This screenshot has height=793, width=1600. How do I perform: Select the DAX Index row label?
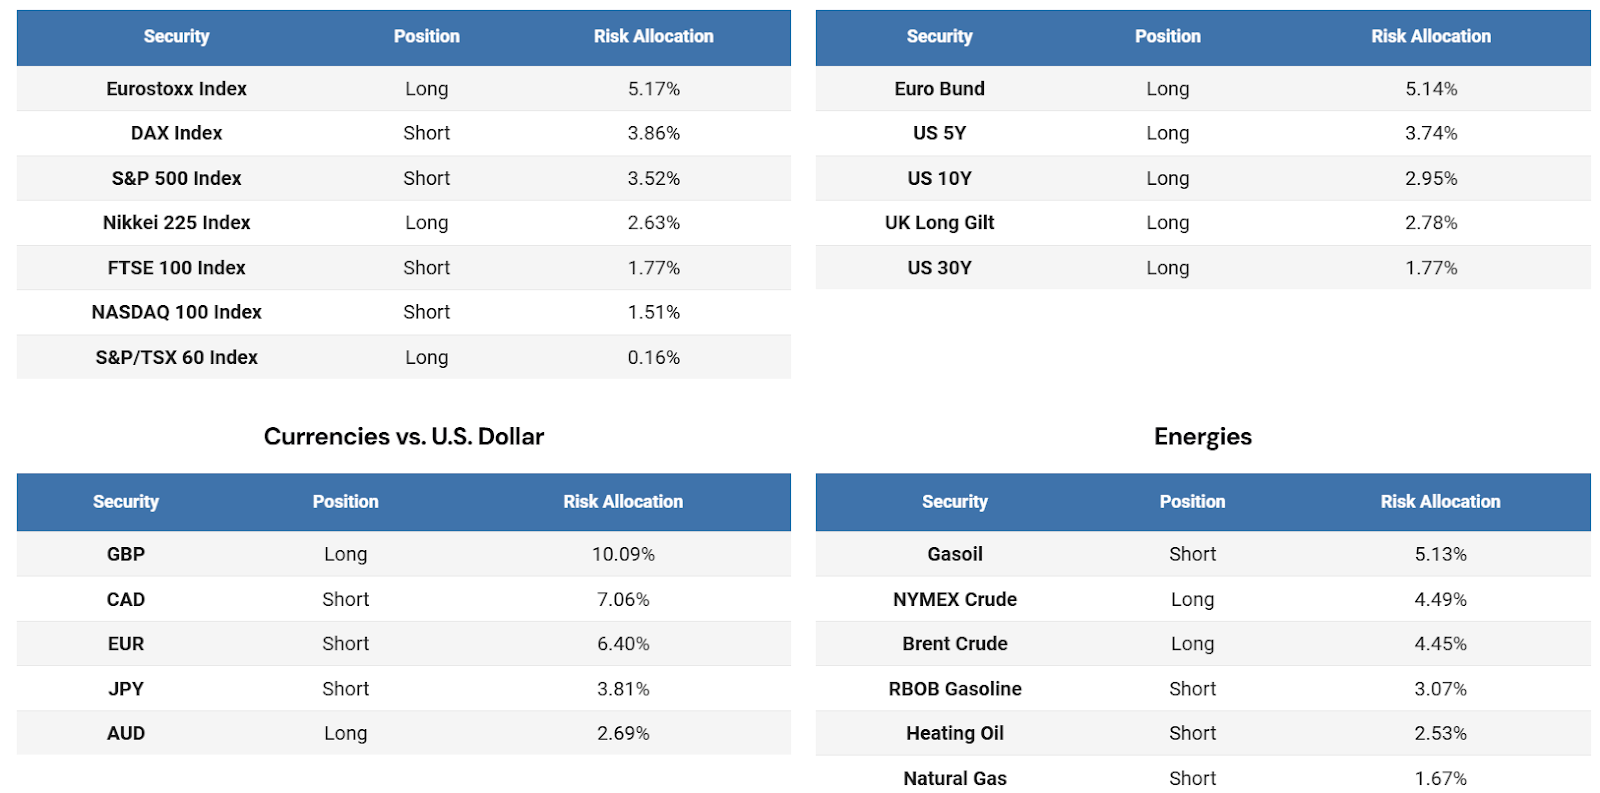click(176, 133)
